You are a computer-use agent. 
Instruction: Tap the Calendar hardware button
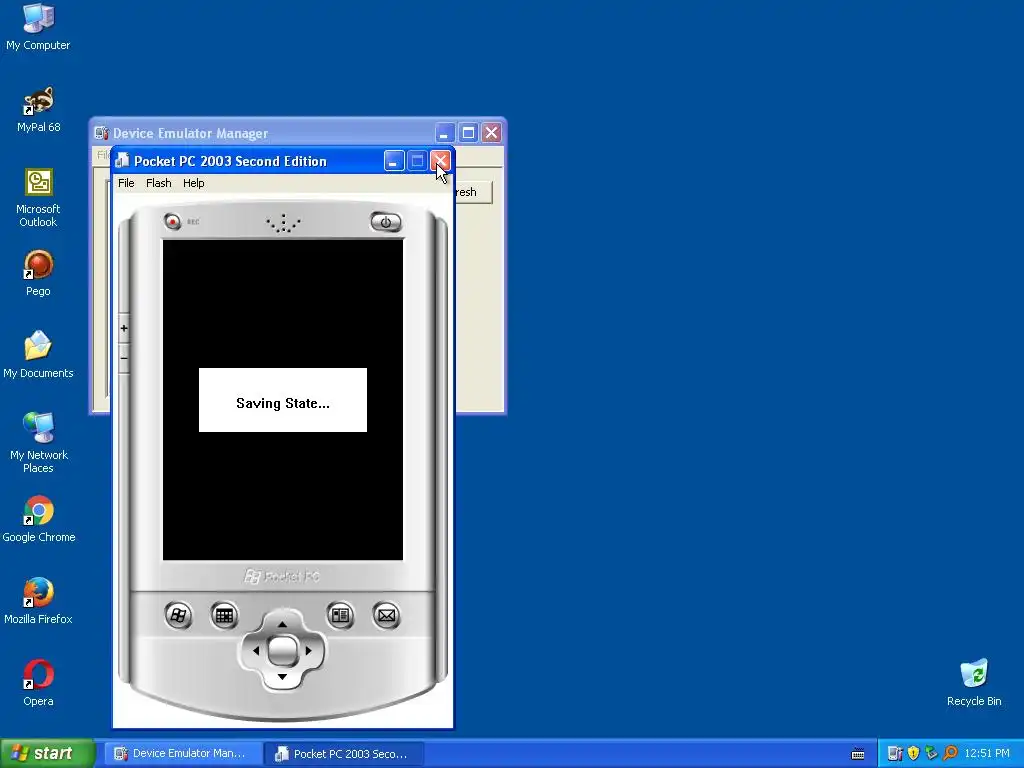(x=224, y=615)
